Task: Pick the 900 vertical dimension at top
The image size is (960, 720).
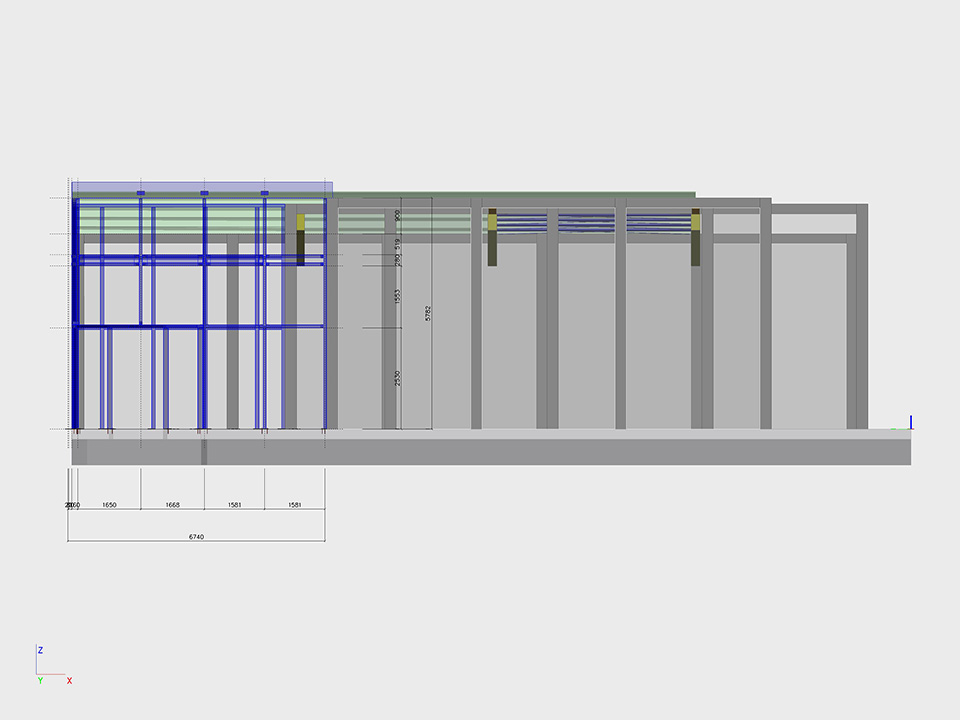Action: 397,215
